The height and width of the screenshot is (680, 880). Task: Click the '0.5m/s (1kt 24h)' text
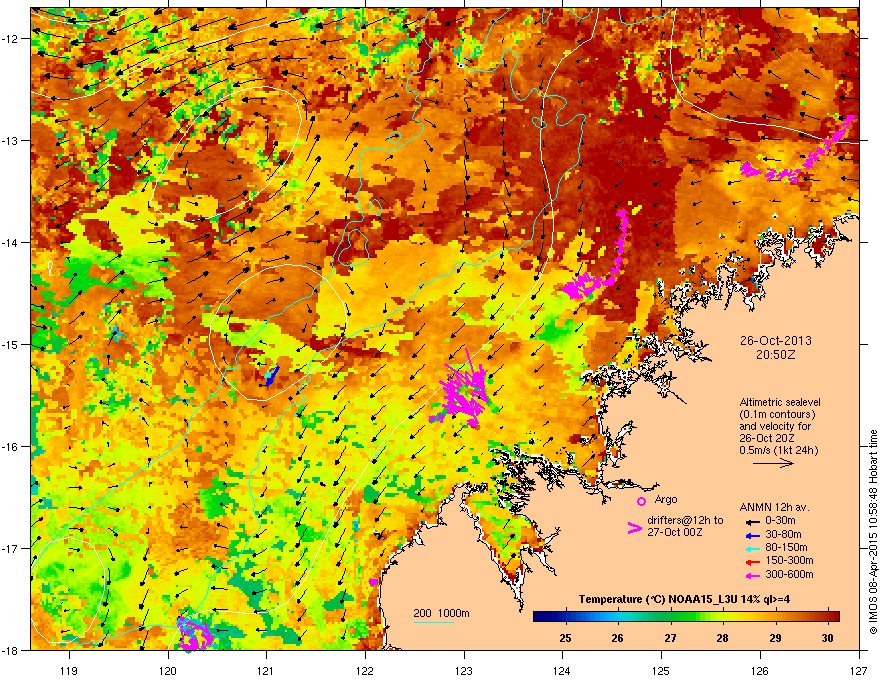pos(778,450)
